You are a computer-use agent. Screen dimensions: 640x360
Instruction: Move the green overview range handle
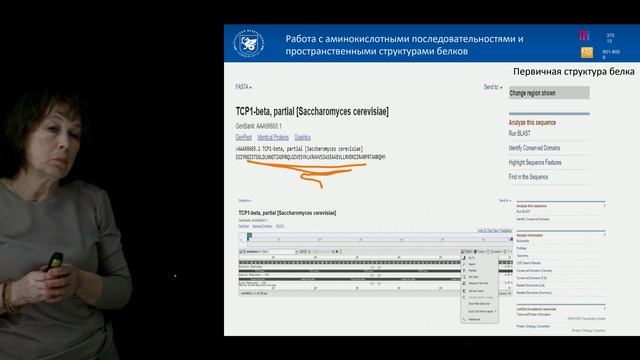[249, 236]
